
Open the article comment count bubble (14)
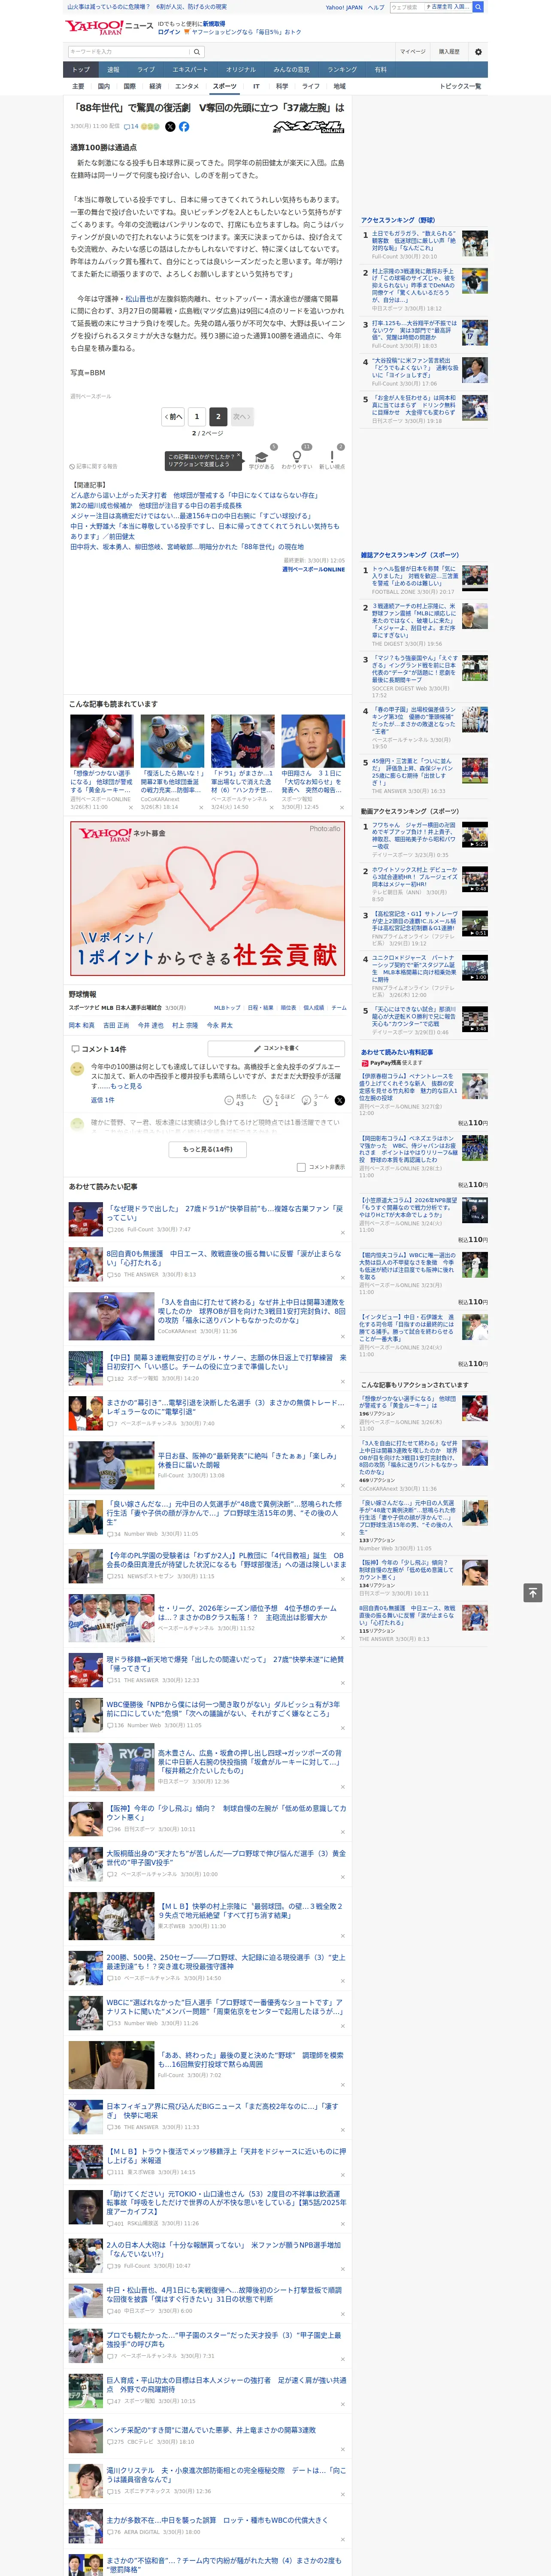(131, 127)
